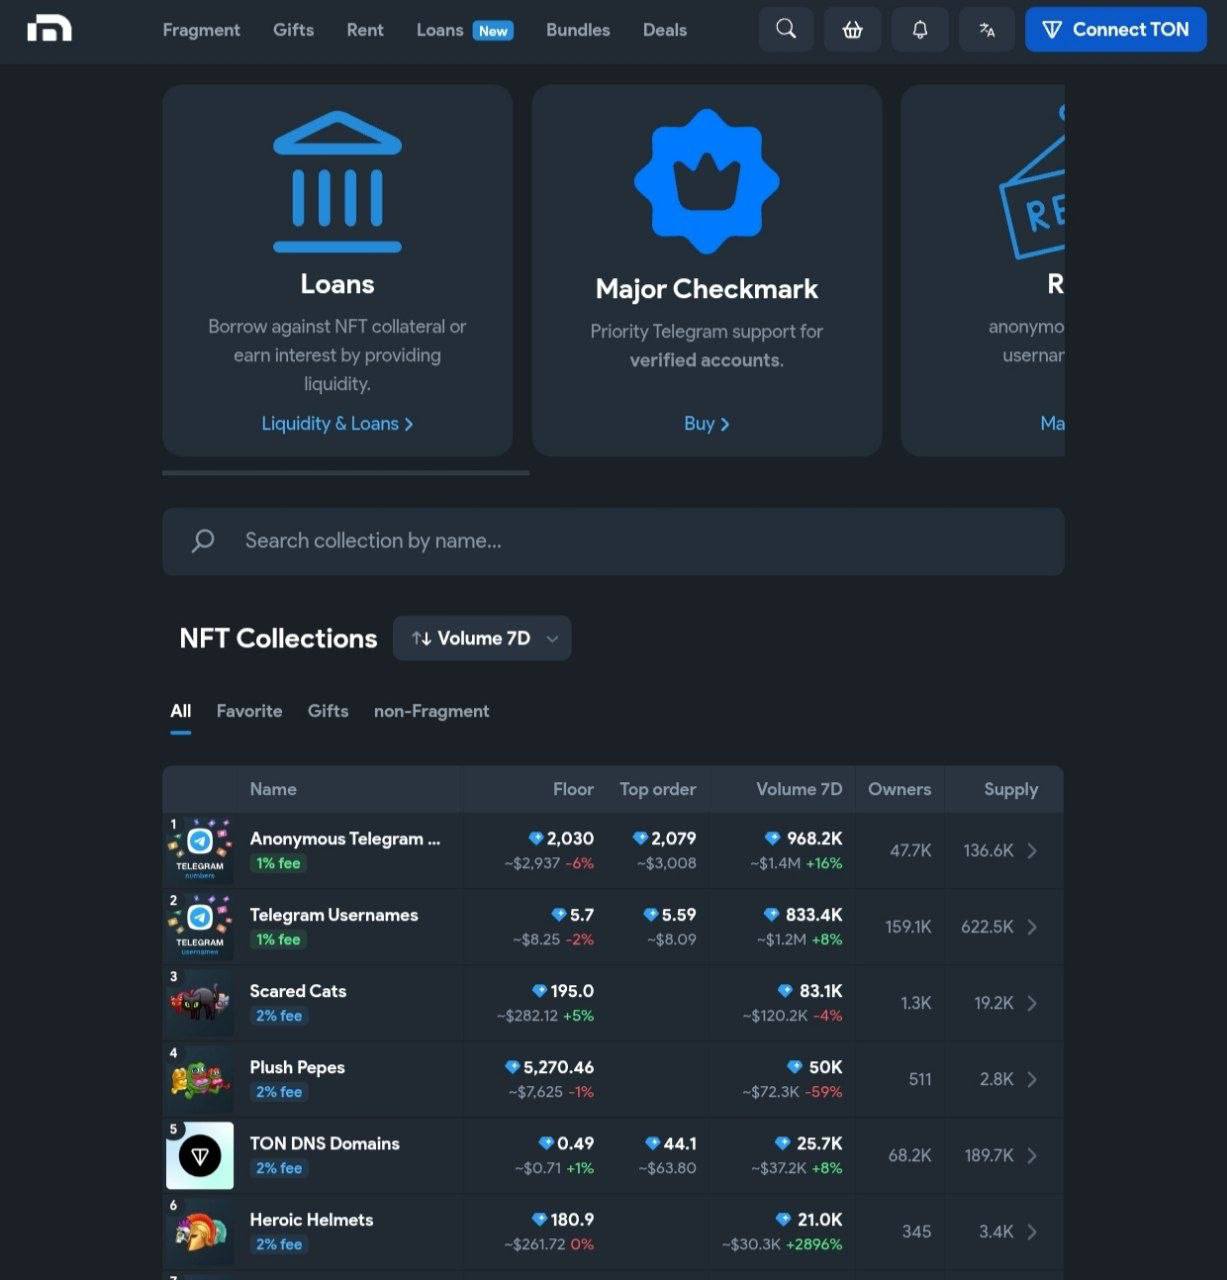Click the 5,270.46 floor price value
Screen dimensions: 1227x1280
click(x=558, y=1067)
